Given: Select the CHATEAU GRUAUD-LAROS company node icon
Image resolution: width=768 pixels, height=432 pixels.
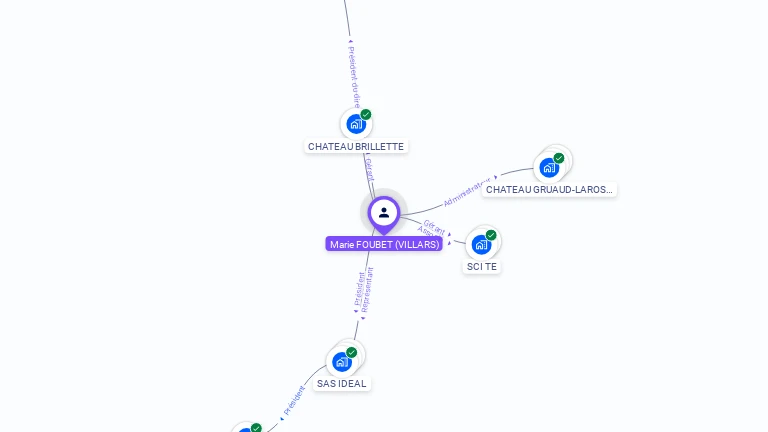Looking at the screenshot, I should coord(549,168).
